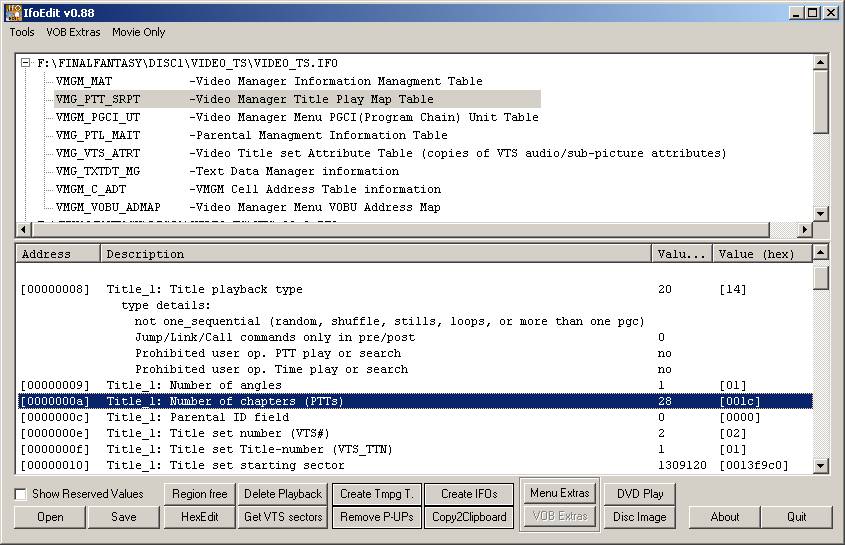Open the Movie Only menu
Viewport: 845px width, 545px height.
click(x=139, y=32)
